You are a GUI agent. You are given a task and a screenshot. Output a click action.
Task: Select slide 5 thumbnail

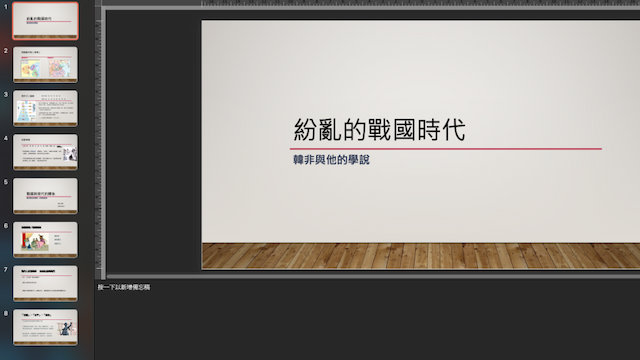point(45,196)
